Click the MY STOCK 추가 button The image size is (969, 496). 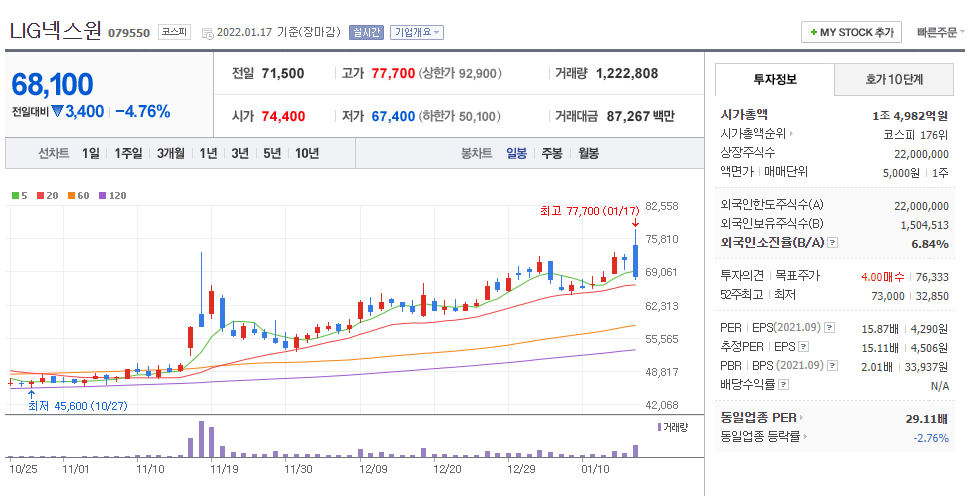851,32
